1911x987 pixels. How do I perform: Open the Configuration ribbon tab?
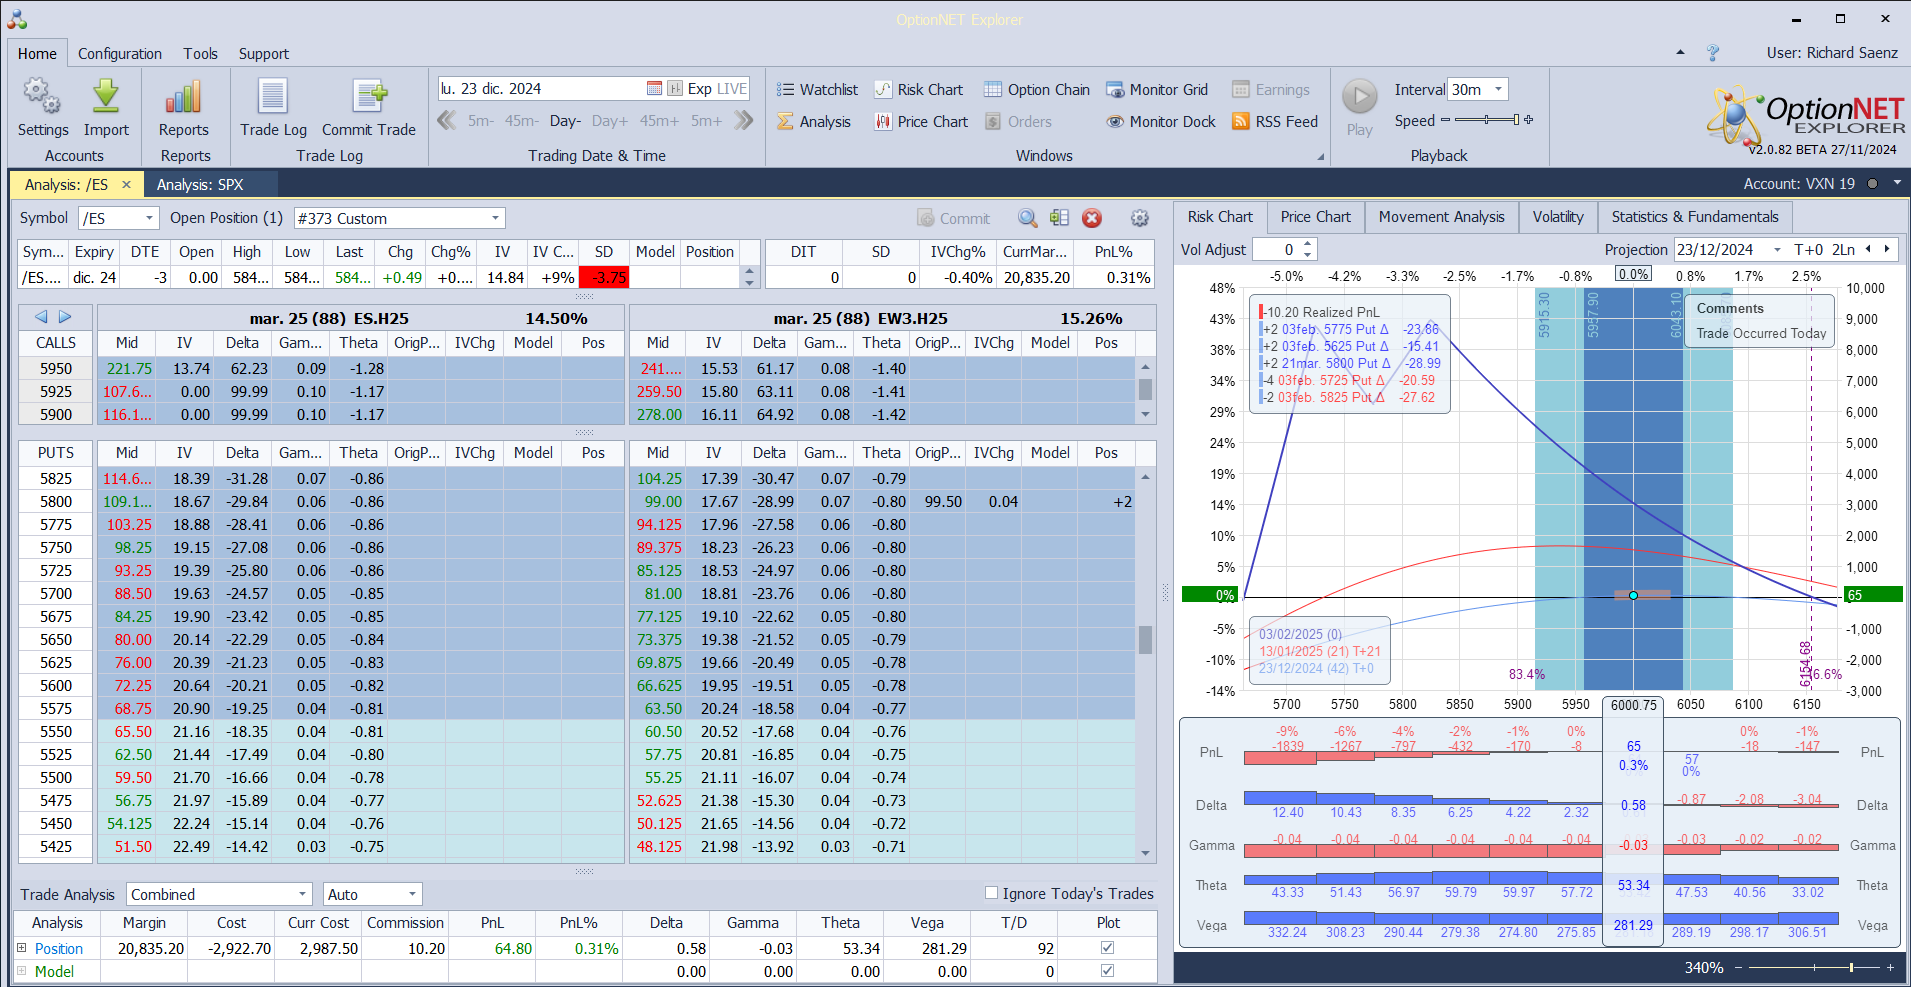click(120, 54)
